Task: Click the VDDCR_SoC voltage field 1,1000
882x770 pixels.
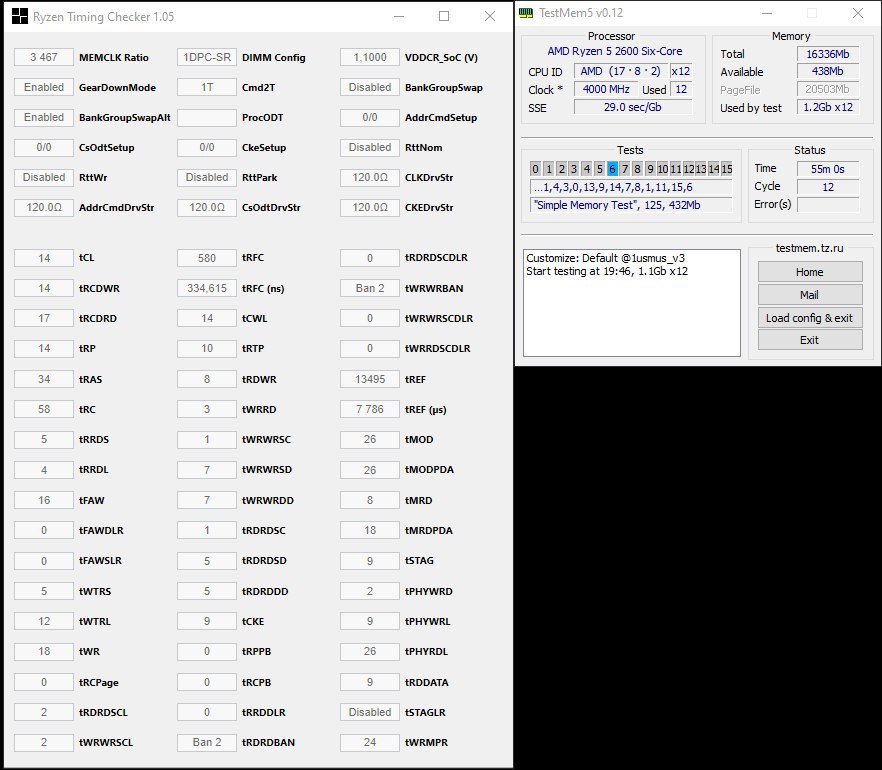Action: (x=370, y=57)
